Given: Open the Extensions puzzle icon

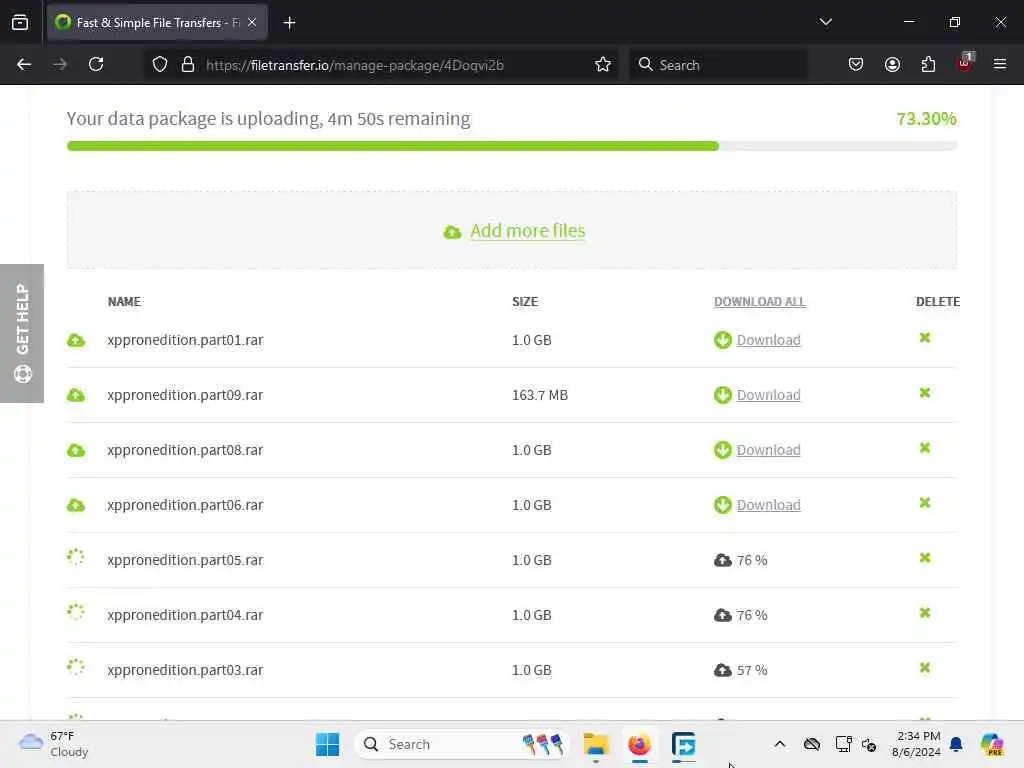Looking at the screenshot, I should [x=928, y=64].
